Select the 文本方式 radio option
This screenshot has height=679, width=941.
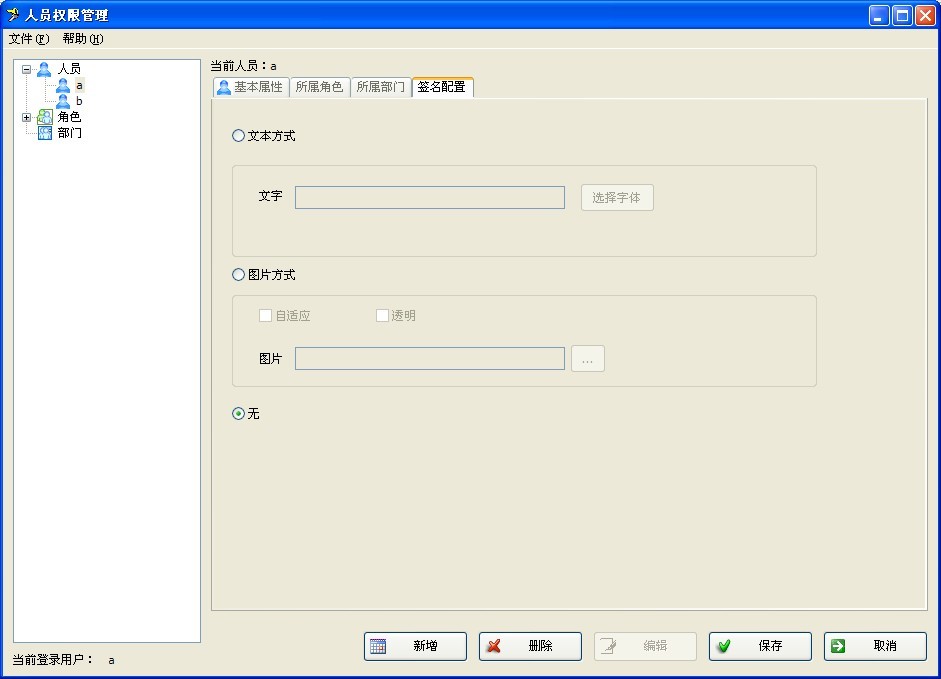(239, 136)
